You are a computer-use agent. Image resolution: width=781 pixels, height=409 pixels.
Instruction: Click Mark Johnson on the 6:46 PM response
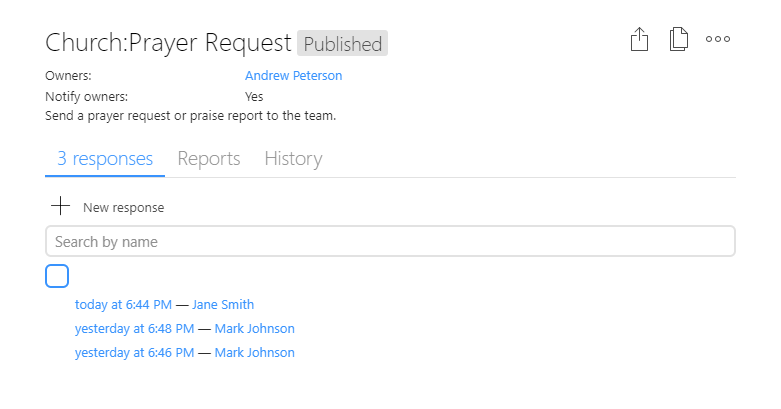click(255, 353)
